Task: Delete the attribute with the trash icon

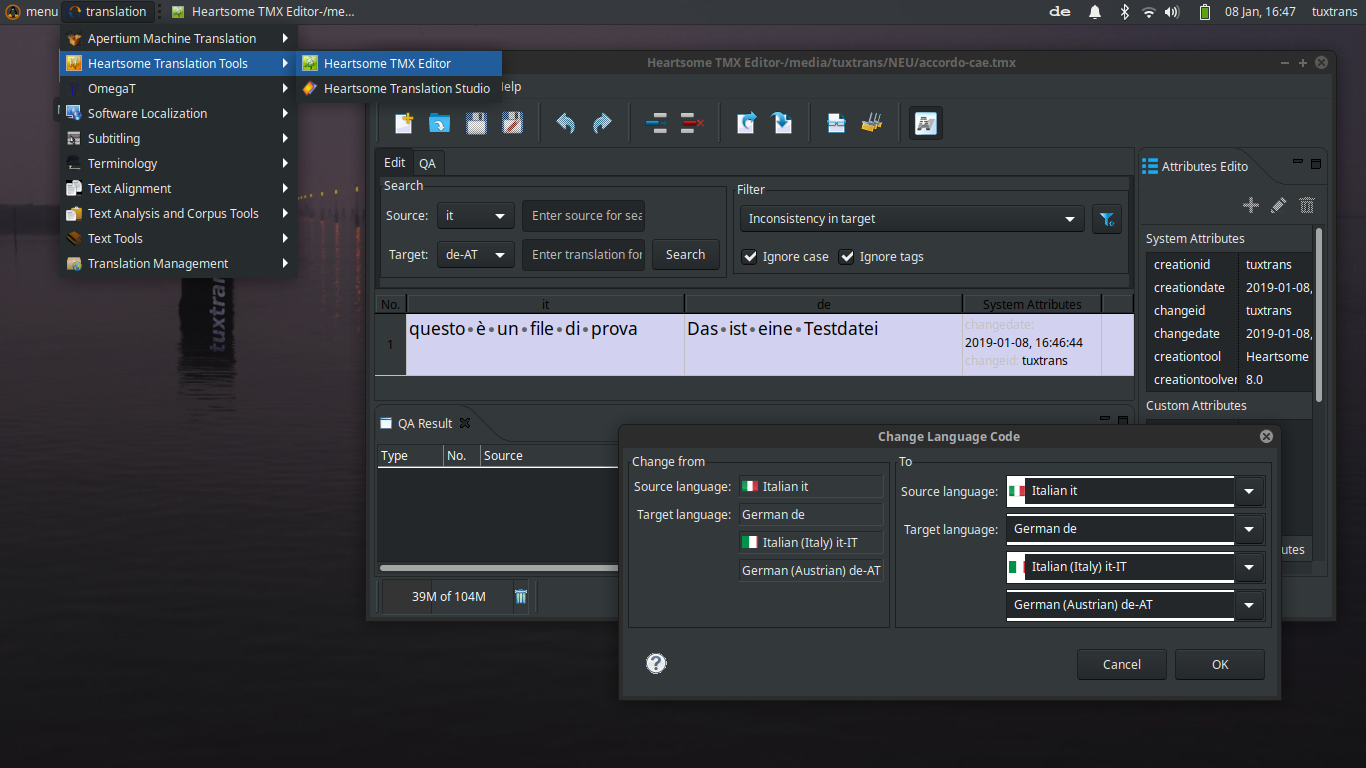Action: click(1307, 205)
